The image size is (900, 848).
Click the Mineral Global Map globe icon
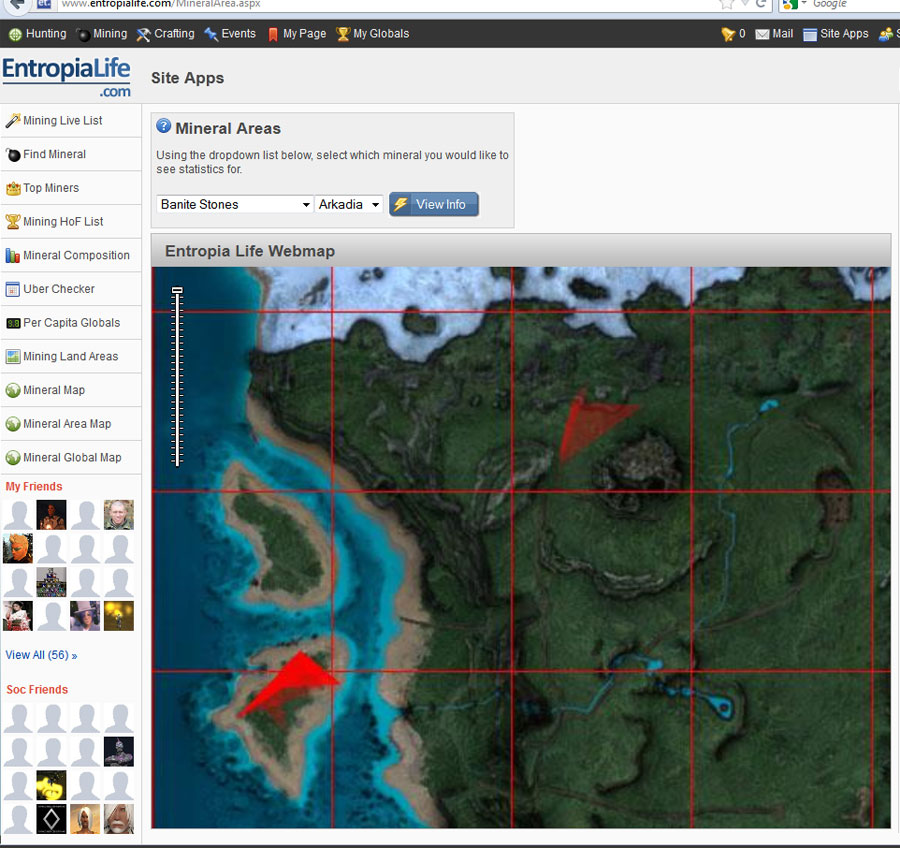click(13, 458)
